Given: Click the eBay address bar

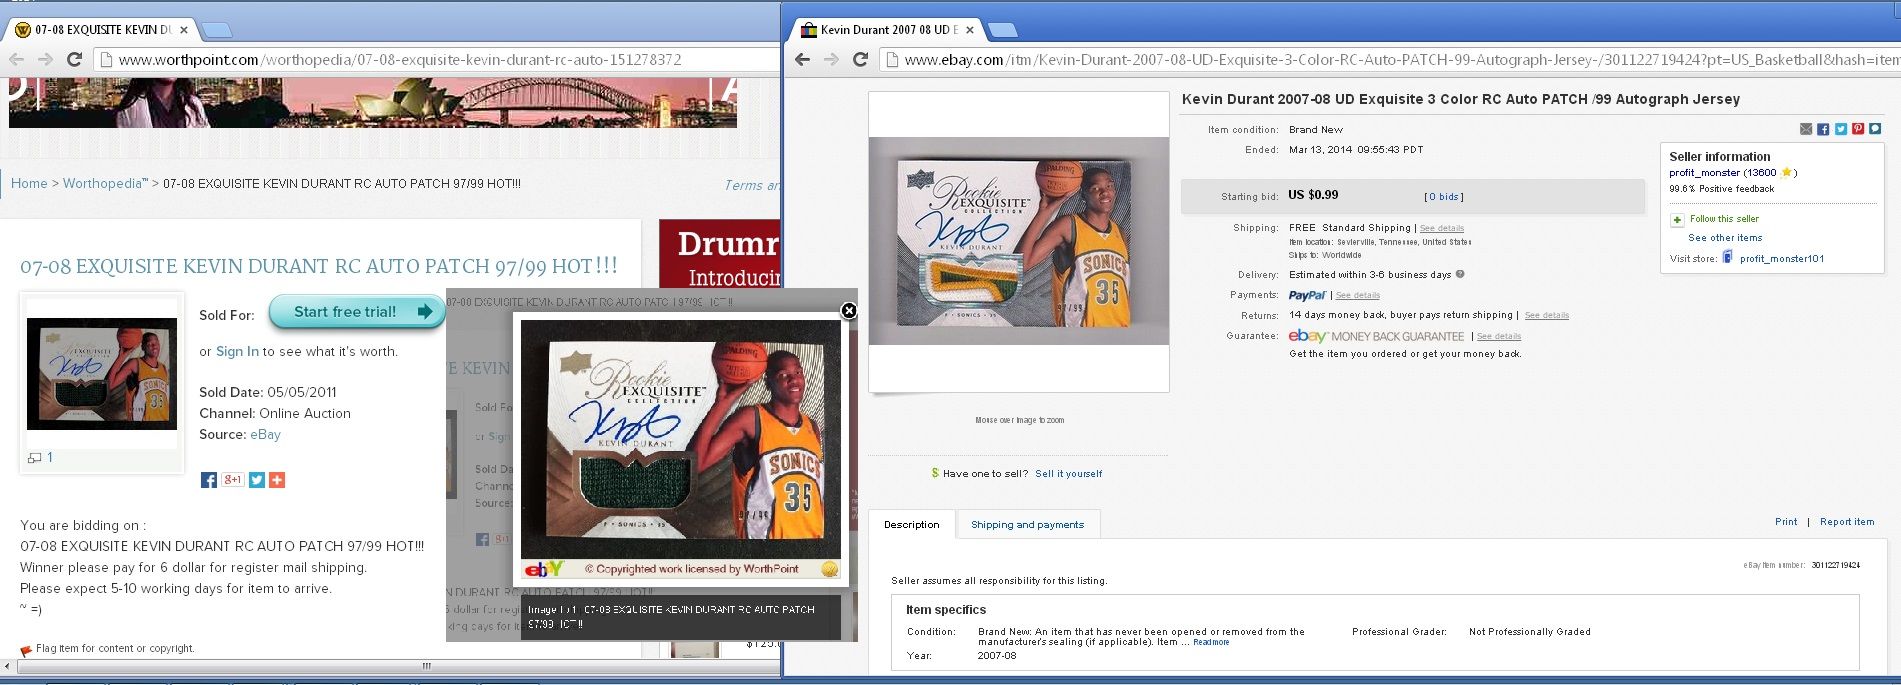Looking at the screenshot, I should coord(1390,60).
